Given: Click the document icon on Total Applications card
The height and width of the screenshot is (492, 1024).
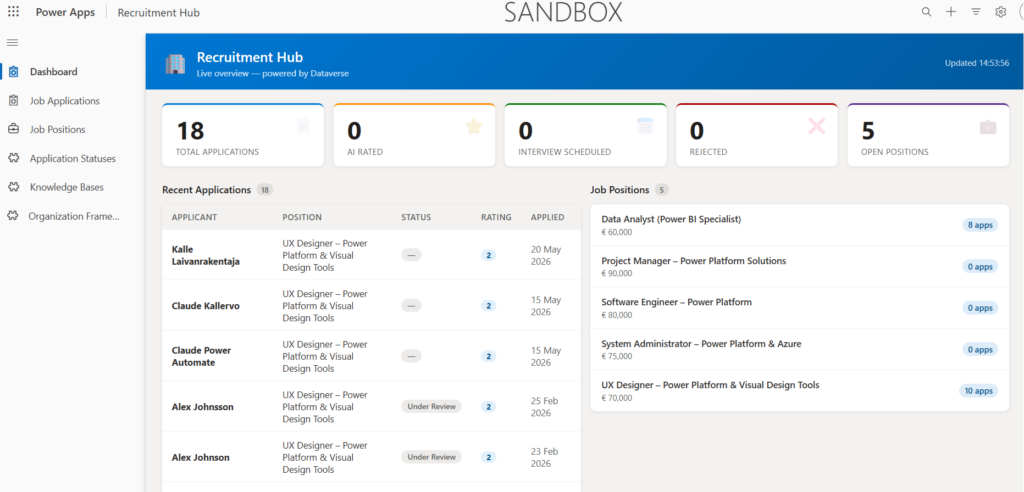Looking at the screenshot, I should 303,126.
